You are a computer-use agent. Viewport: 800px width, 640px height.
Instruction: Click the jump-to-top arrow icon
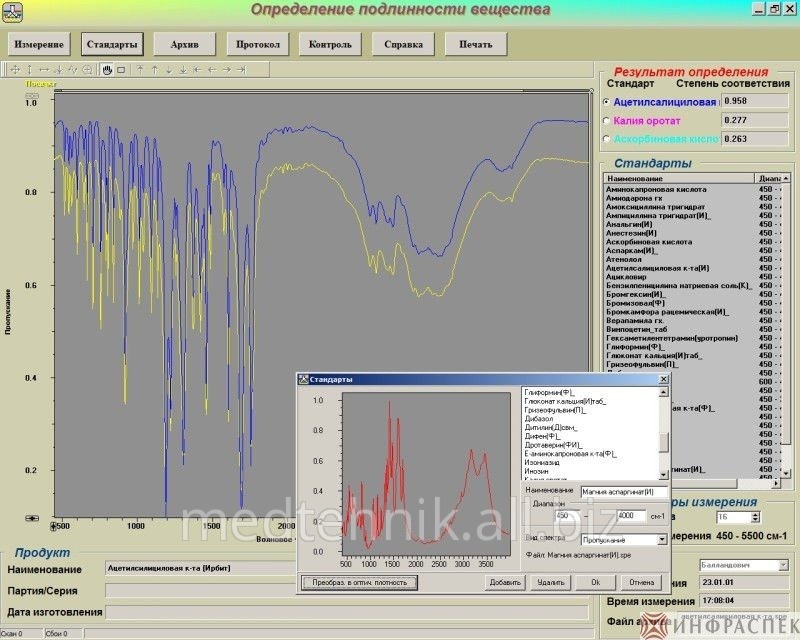(x=141, y=70)
